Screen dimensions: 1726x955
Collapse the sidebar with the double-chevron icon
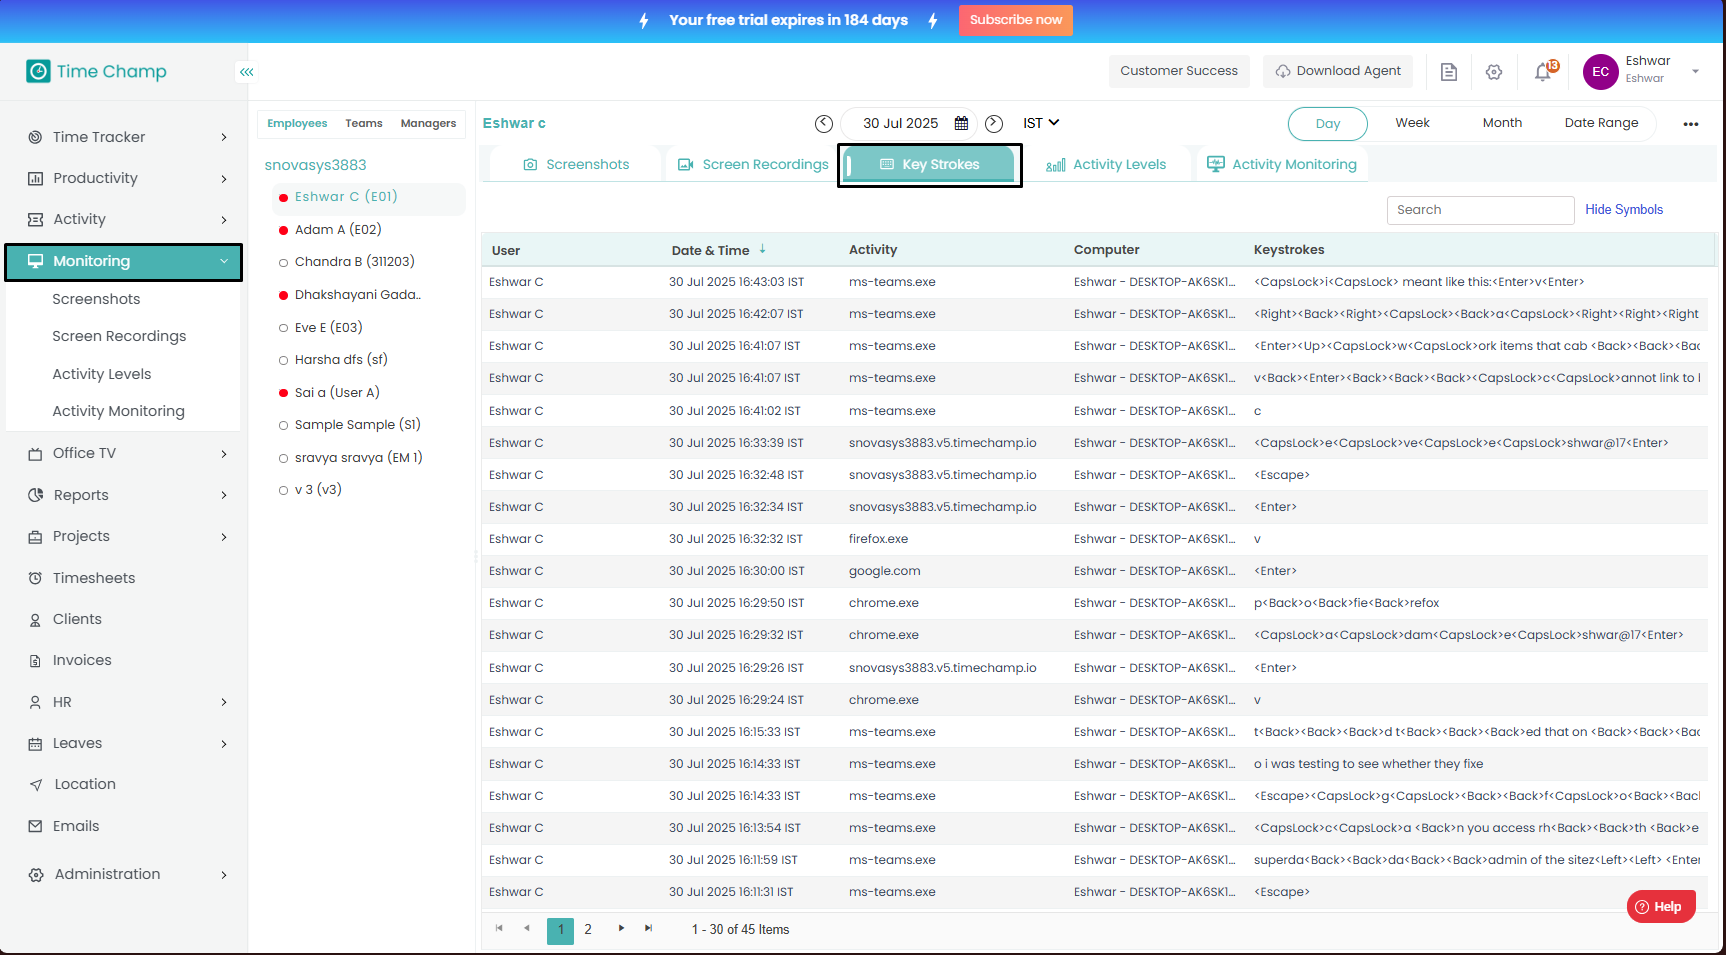(246, 72)
